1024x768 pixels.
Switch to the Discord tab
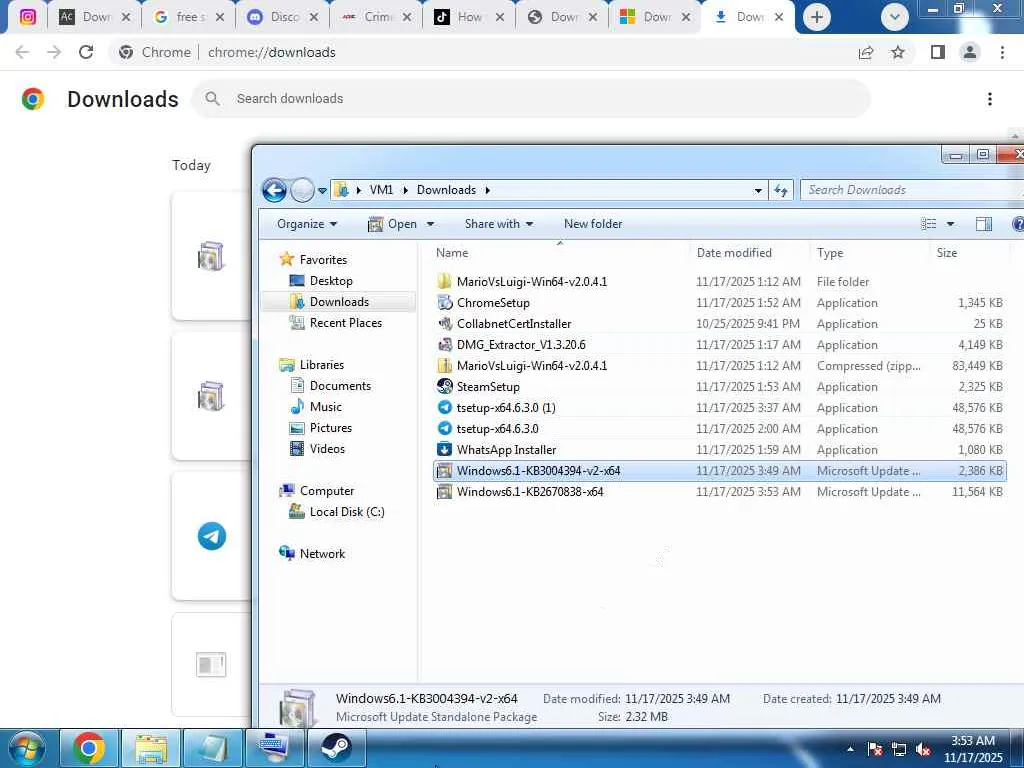coord(282,17)
